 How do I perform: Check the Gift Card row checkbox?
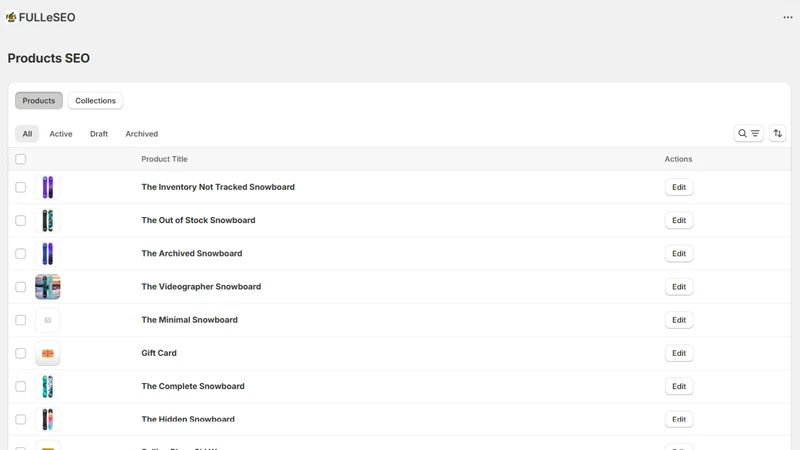click(x=20, y=353)
